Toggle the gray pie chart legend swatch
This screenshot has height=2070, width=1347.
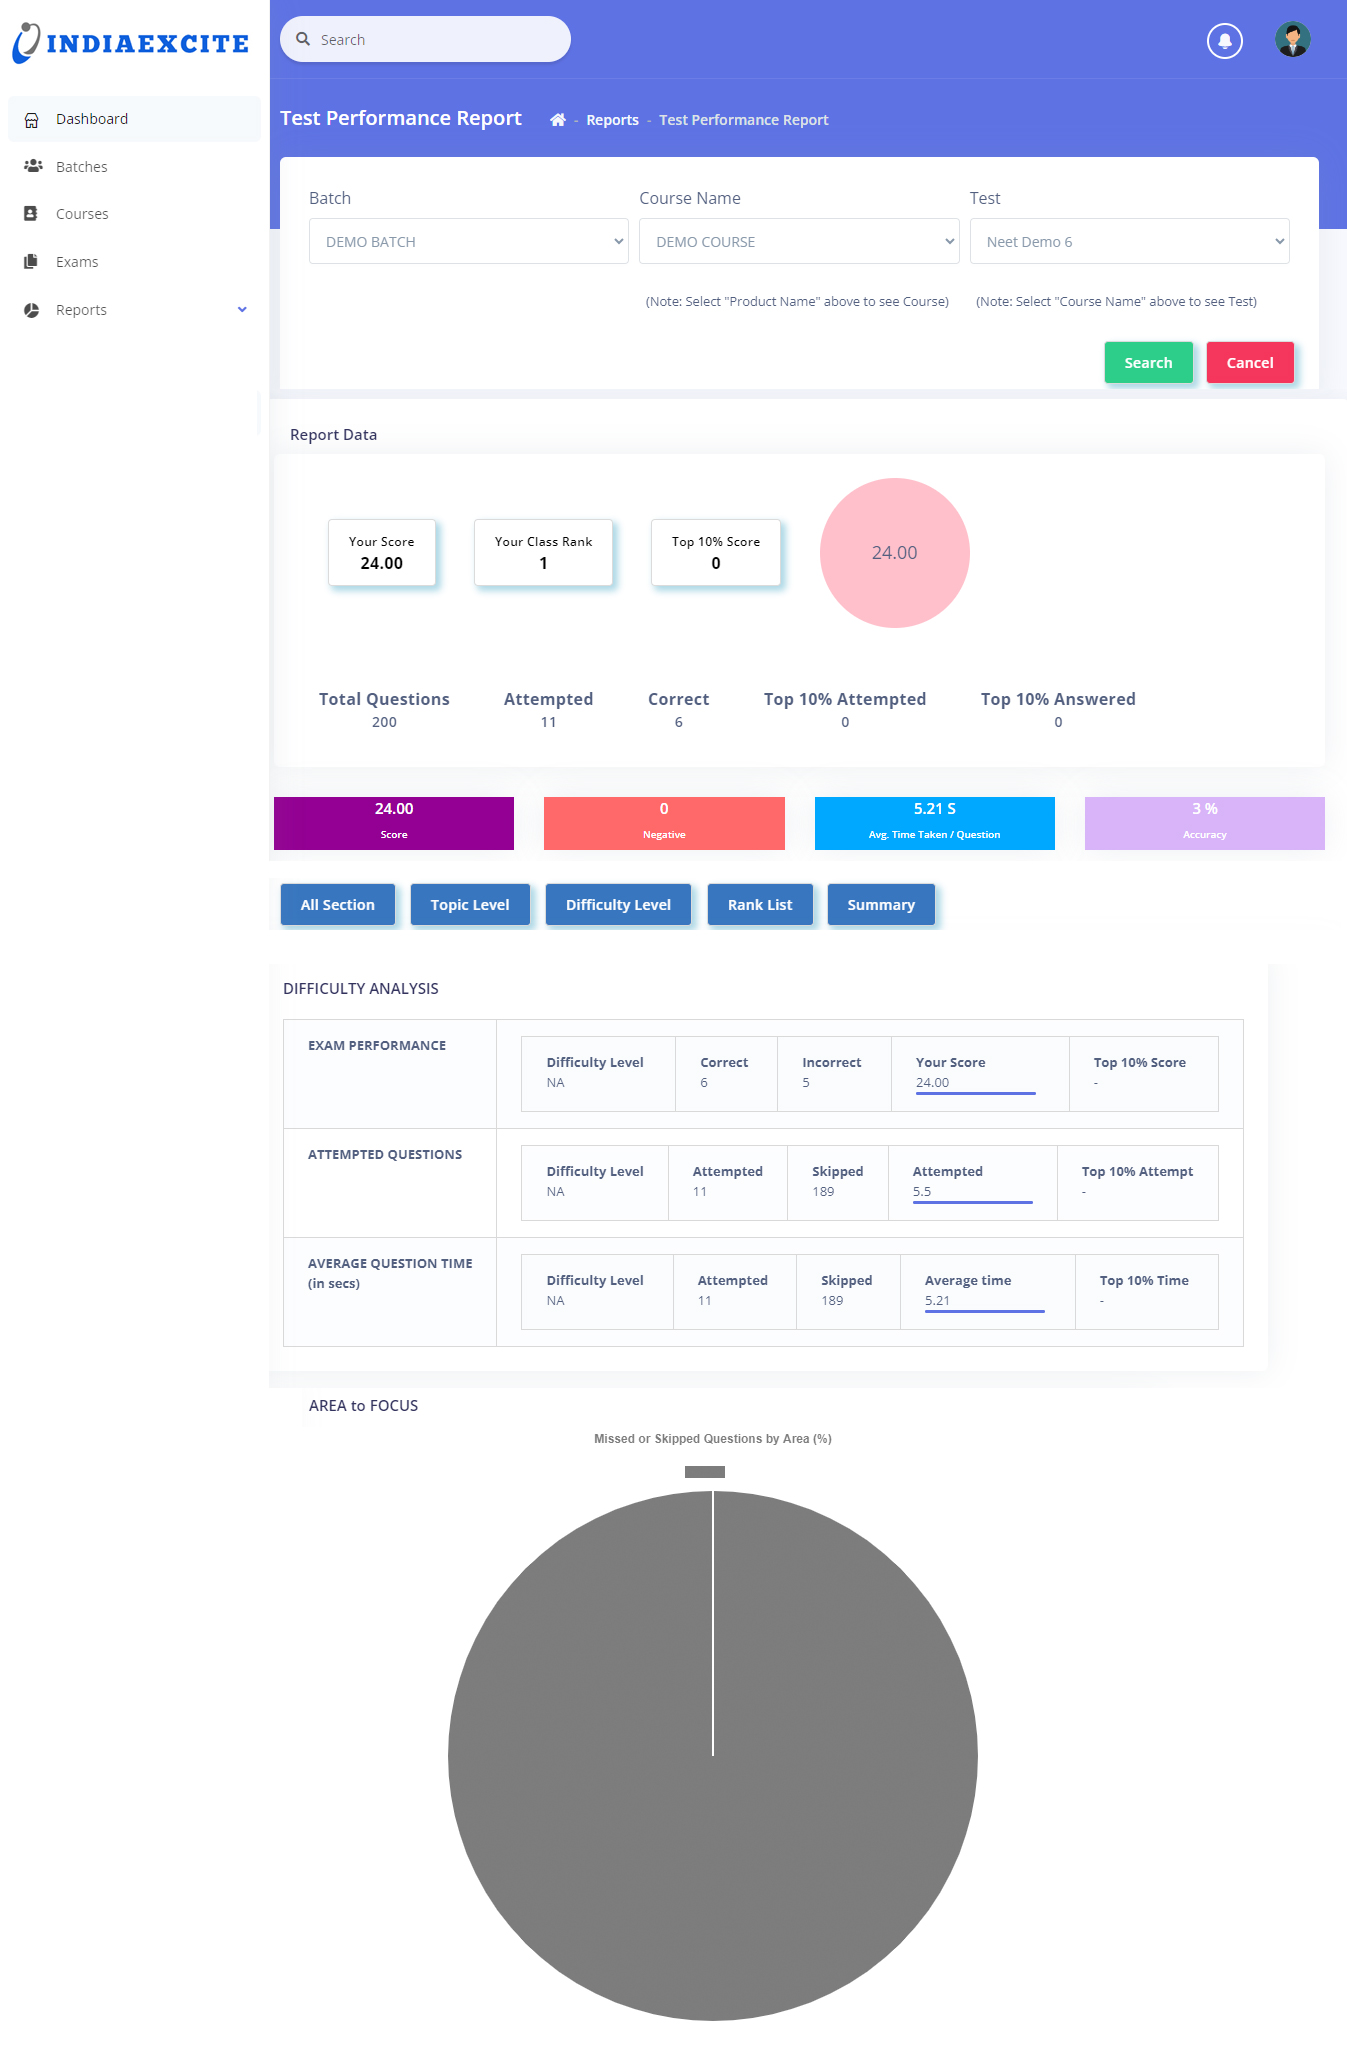pyautogui.click(x=704, y=1472)
